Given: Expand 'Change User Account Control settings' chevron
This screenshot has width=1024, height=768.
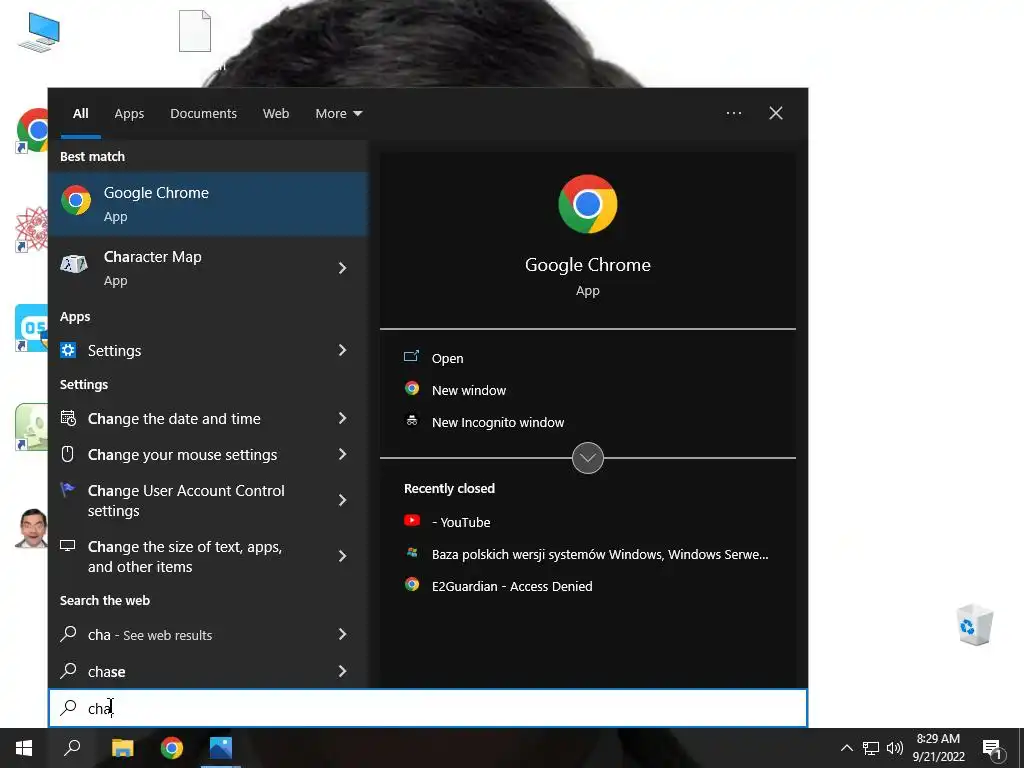Looking at the screenshot, I should 342,500.
